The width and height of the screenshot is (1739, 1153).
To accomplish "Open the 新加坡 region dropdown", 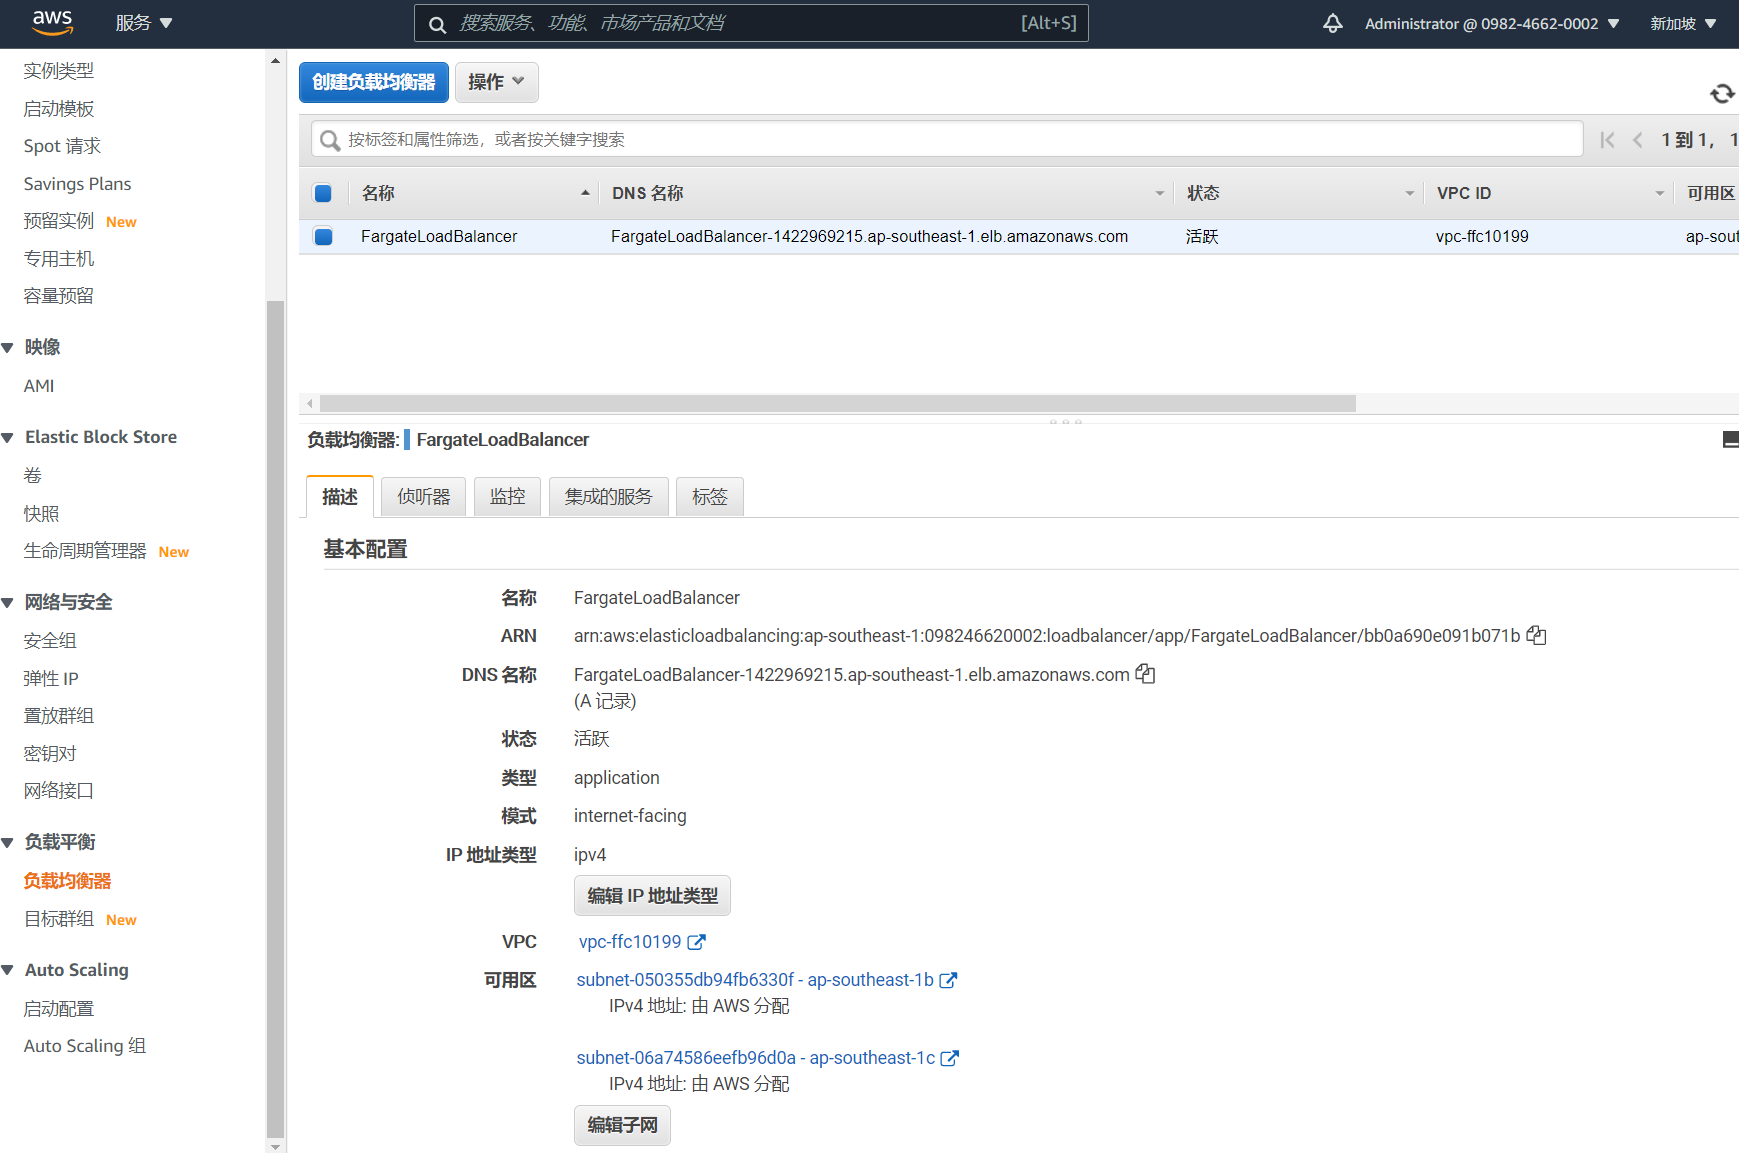I will click(x=1683, y=23).
